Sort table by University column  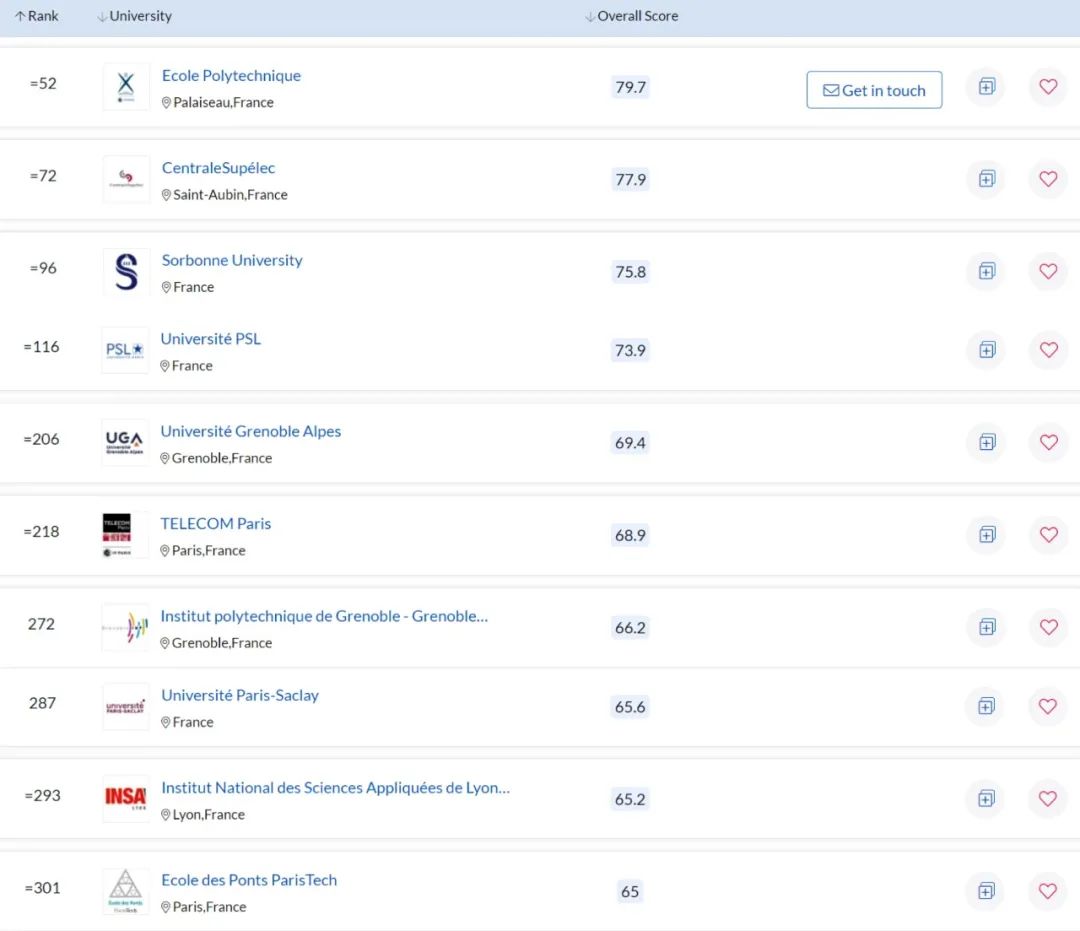[134, 16]
